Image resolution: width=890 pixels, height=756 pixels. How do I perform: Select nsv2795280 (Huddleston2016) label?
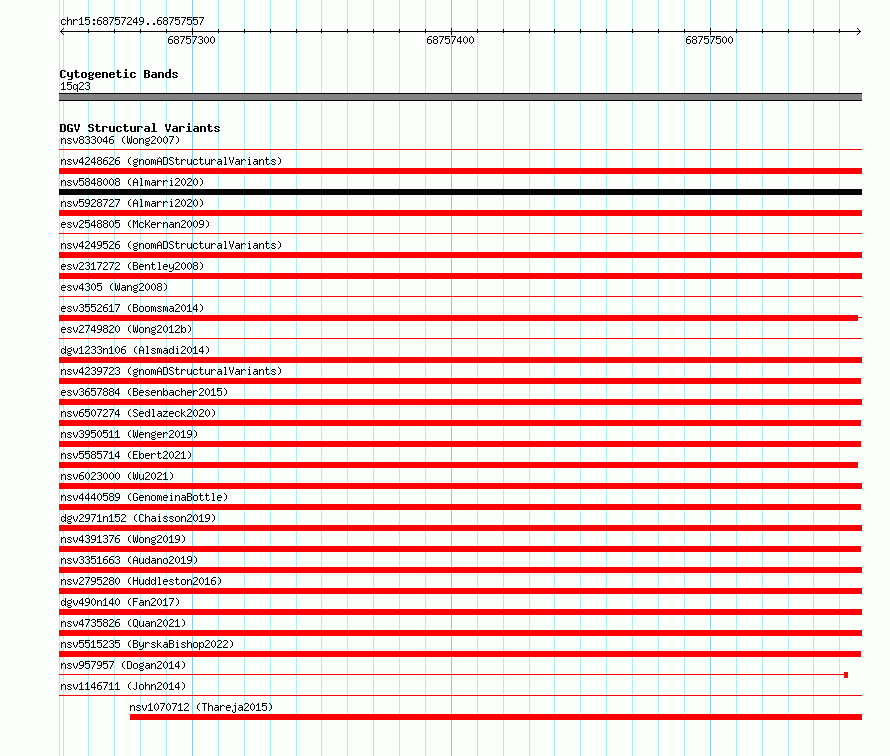141,581
